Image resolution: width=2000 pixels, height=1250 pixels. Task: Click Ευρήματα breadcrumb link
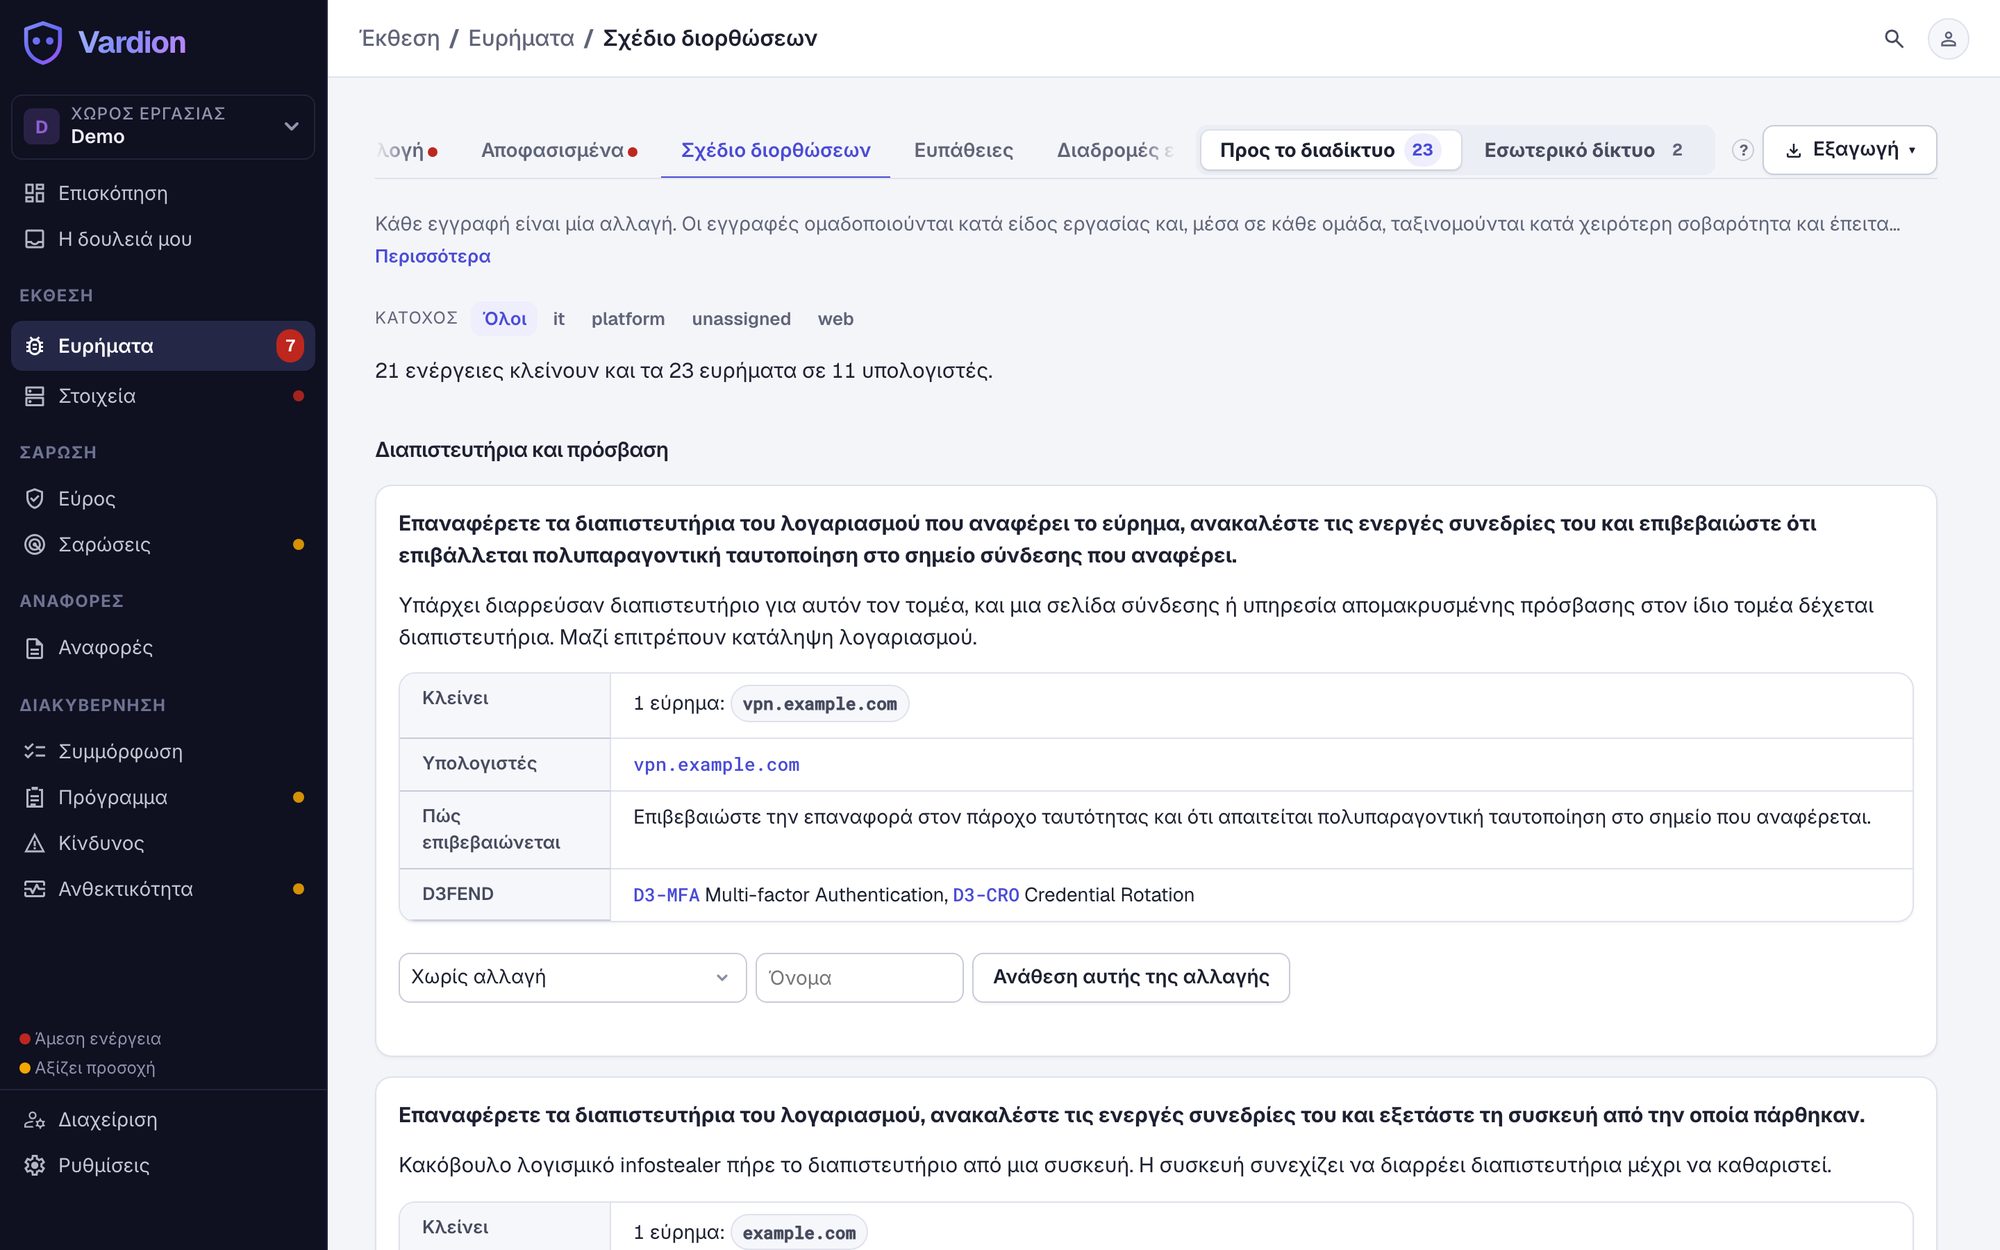(x=521, y=38)
